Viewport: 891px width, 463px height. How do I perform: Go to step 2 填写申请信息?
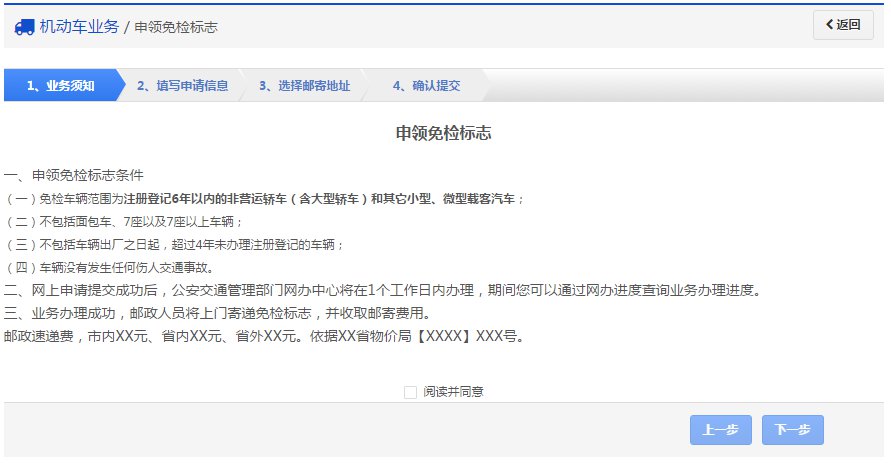pyautogui.click(x=182, y=86)
